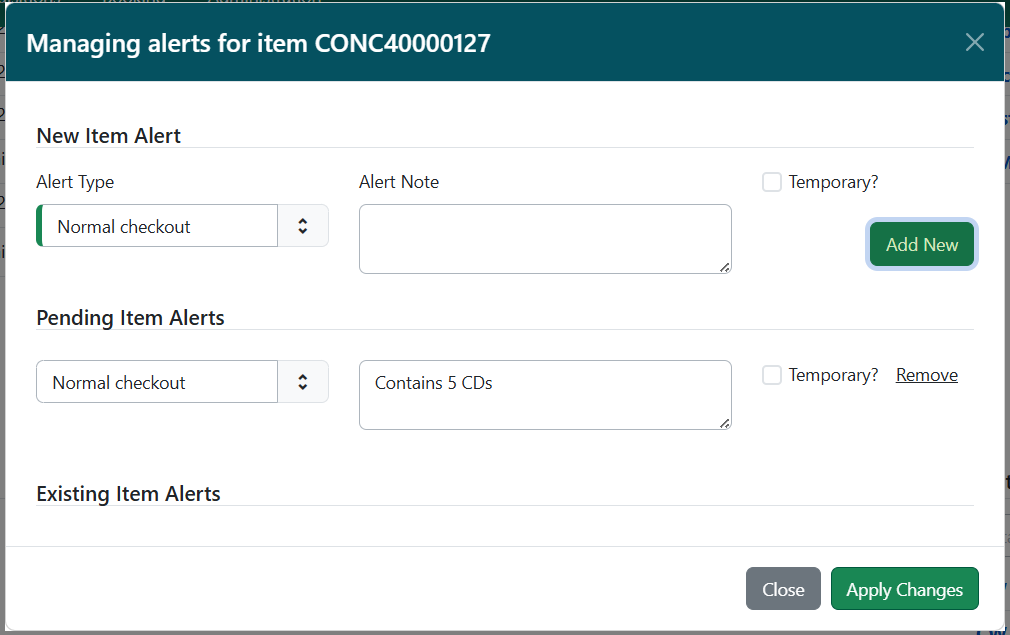Check Temporary? on the pending Contains 5 CDs alert
The height and width of the screenshot is (635, 1010).
[x=771, y=374]
